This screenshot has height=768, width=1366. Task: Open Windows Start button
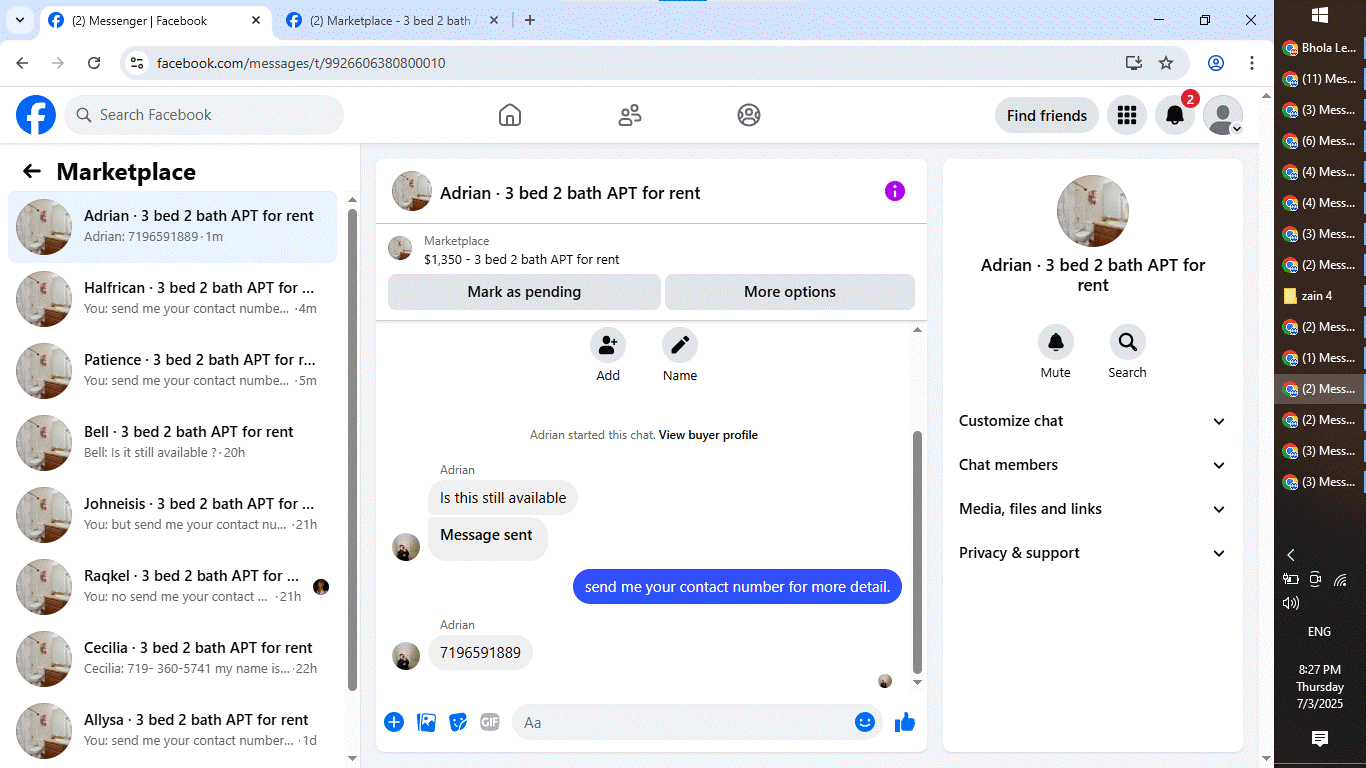pos(1320,15)
